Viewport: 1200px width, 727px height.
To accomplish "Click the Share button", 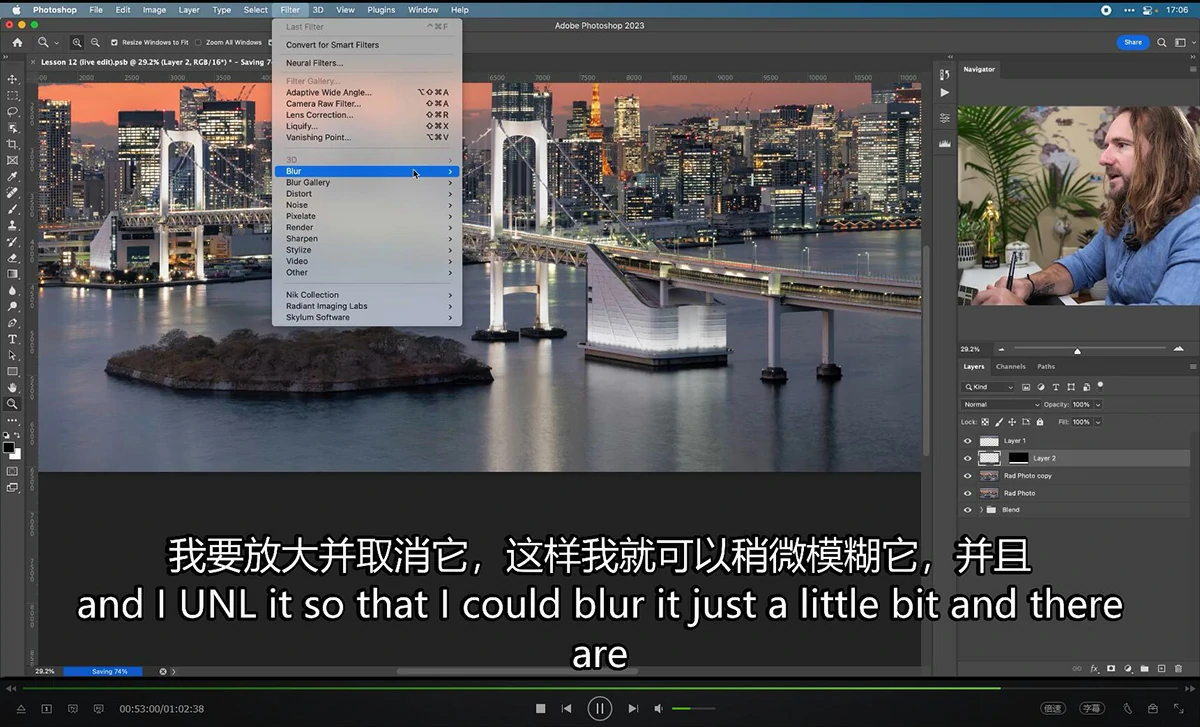I will tap(1133, 42).
